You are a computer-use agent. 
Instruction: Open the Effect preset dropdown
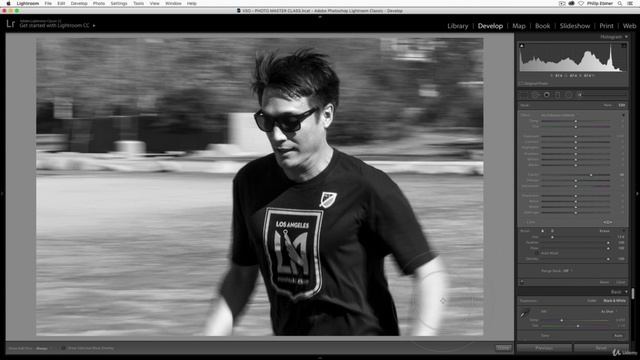[x=558, y=115]
